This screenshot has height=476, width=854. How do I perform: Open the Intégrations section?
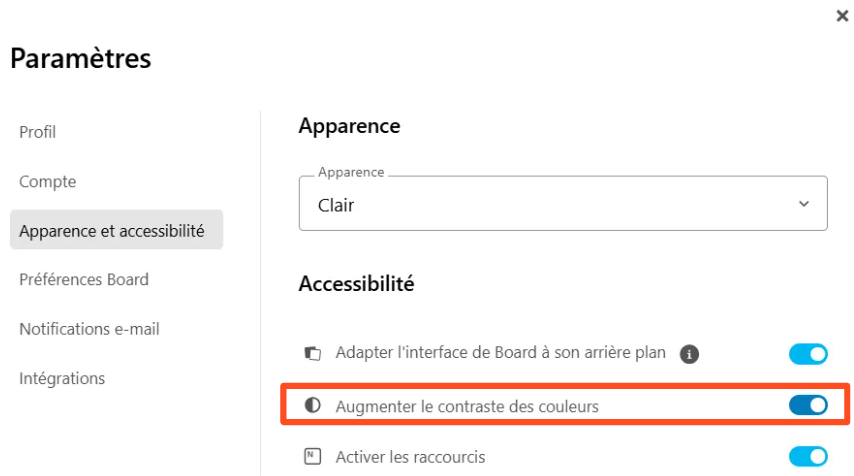(x=62, y=378)
